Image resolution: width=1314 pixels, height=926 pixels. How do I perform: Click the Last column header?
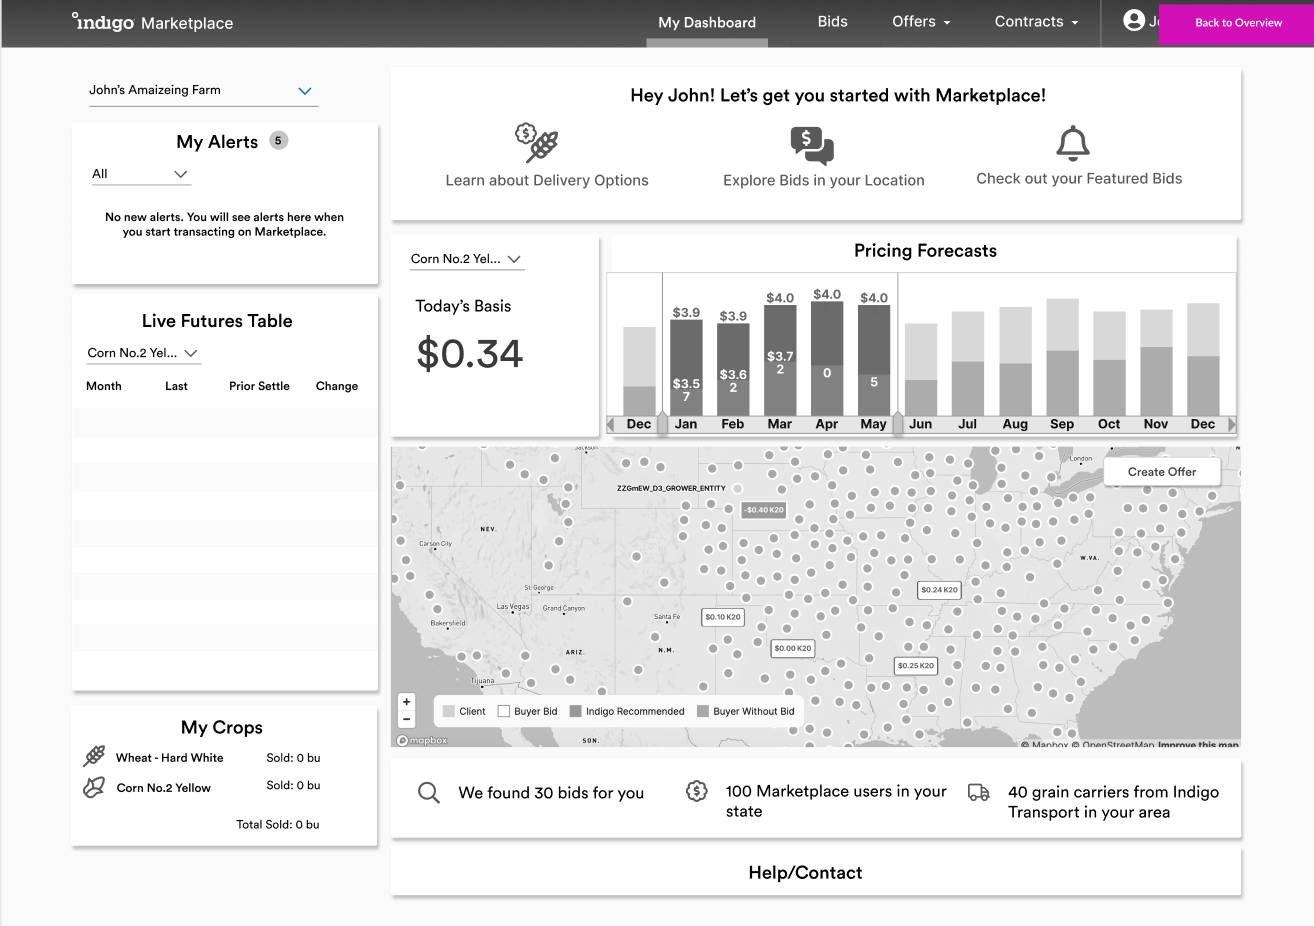coord(176,386)
